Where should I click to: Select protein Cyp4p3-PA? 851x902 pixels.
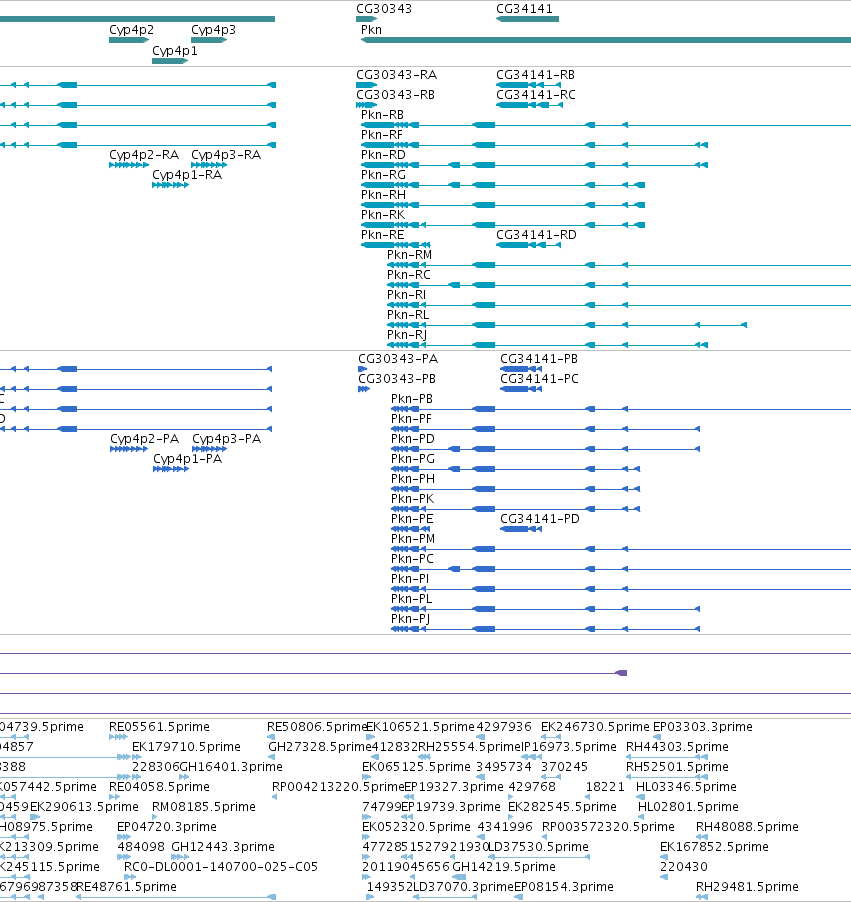[226, 439]
